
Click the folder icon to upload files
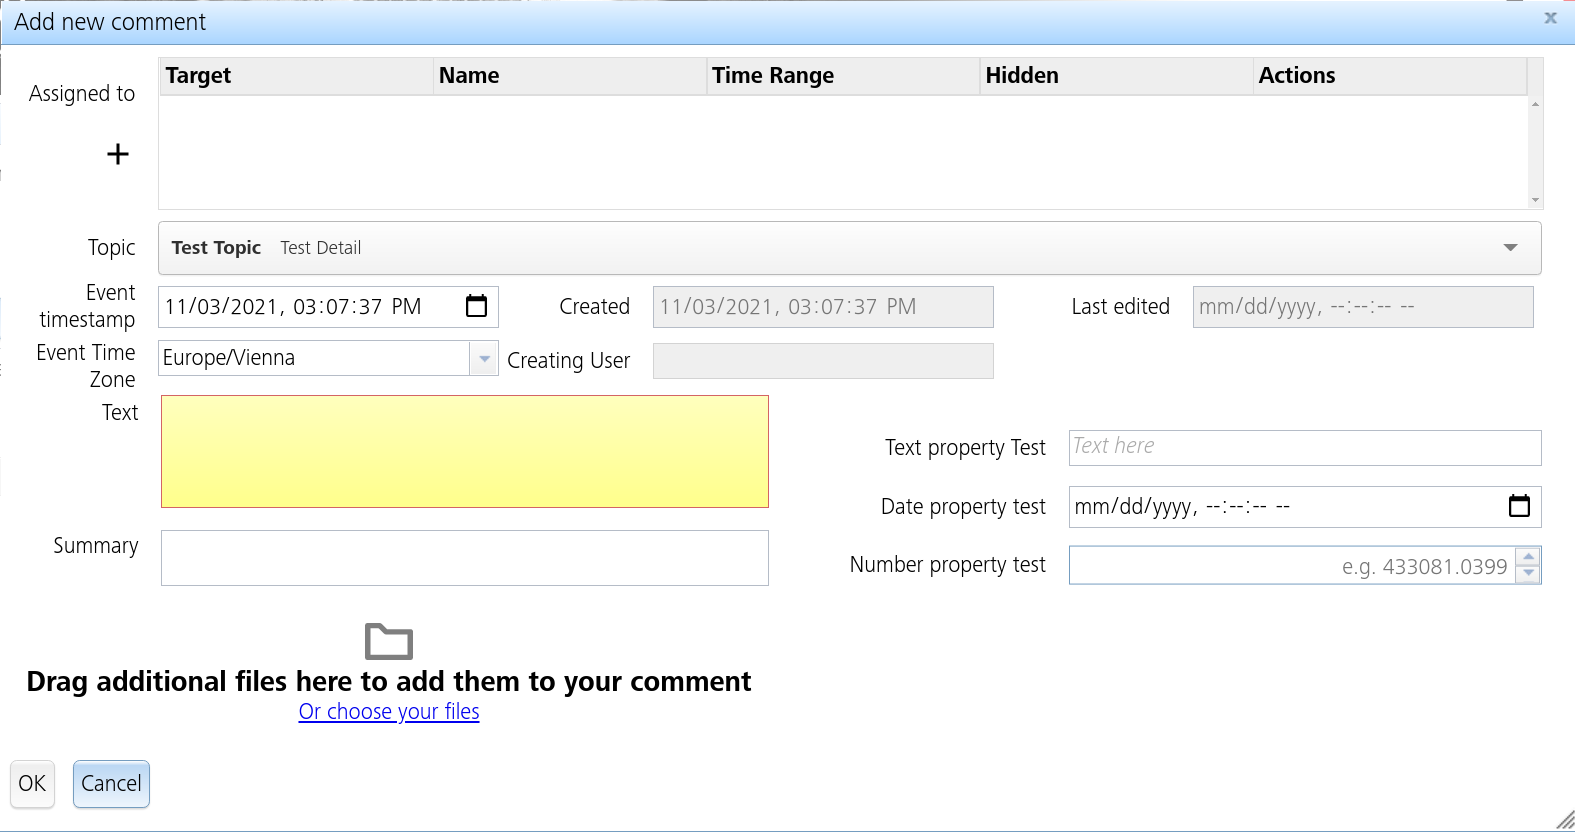pos(389,641)
